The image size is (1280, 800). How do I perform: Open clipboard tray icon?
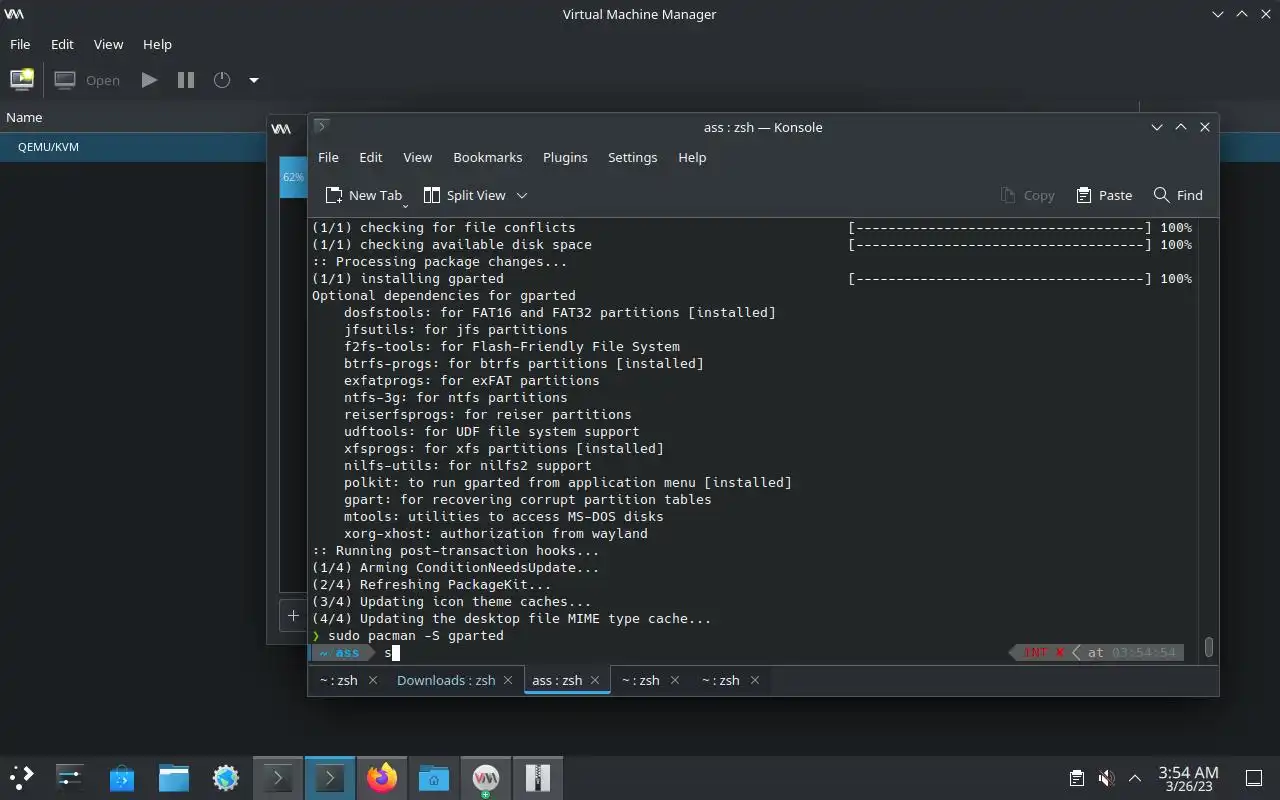1077,778
